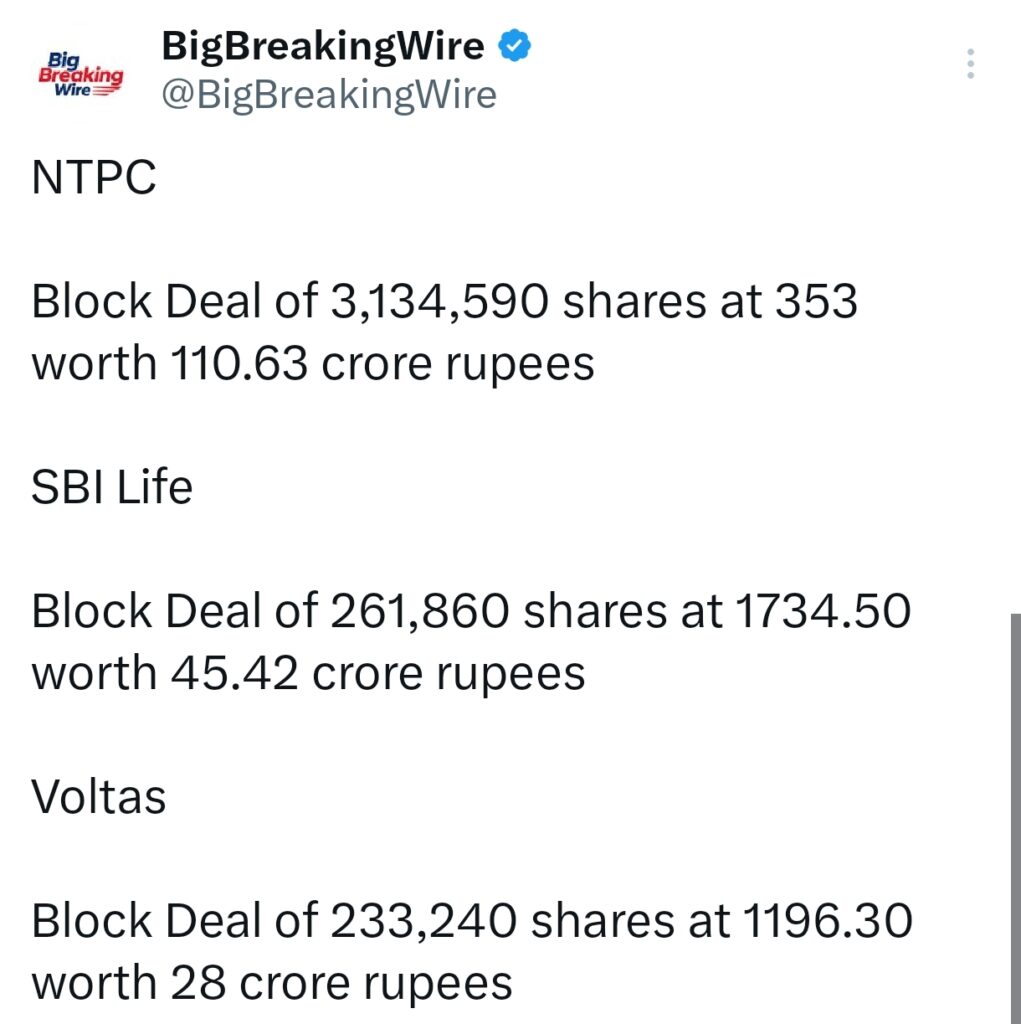Viewport: 1021px width, 1024px height.
Task: Click the BigBreakingWire profile avatar logo
Action: pyautogui.click(x=83, y=72)
